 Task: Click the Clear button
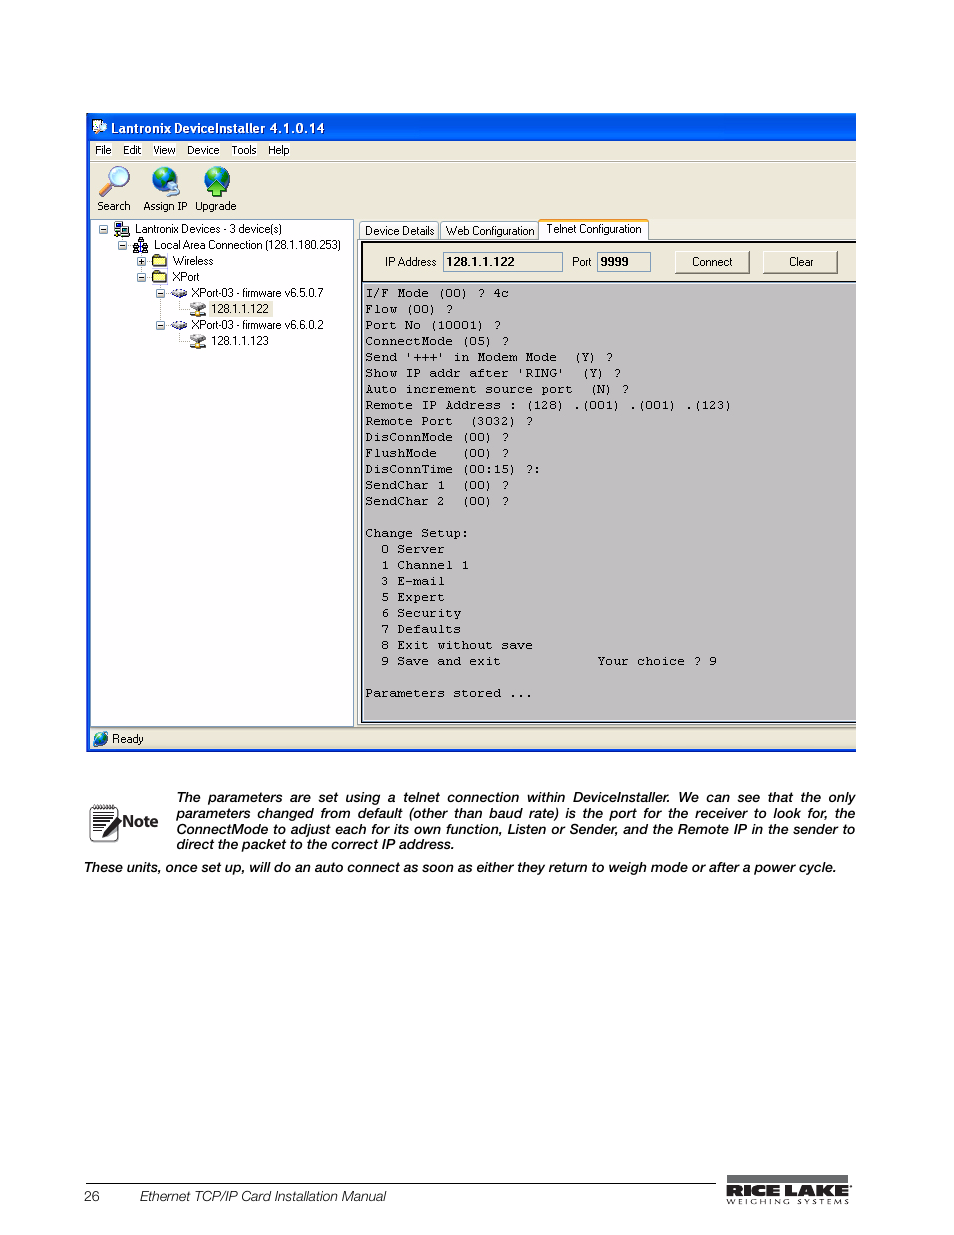pos(801,262)
